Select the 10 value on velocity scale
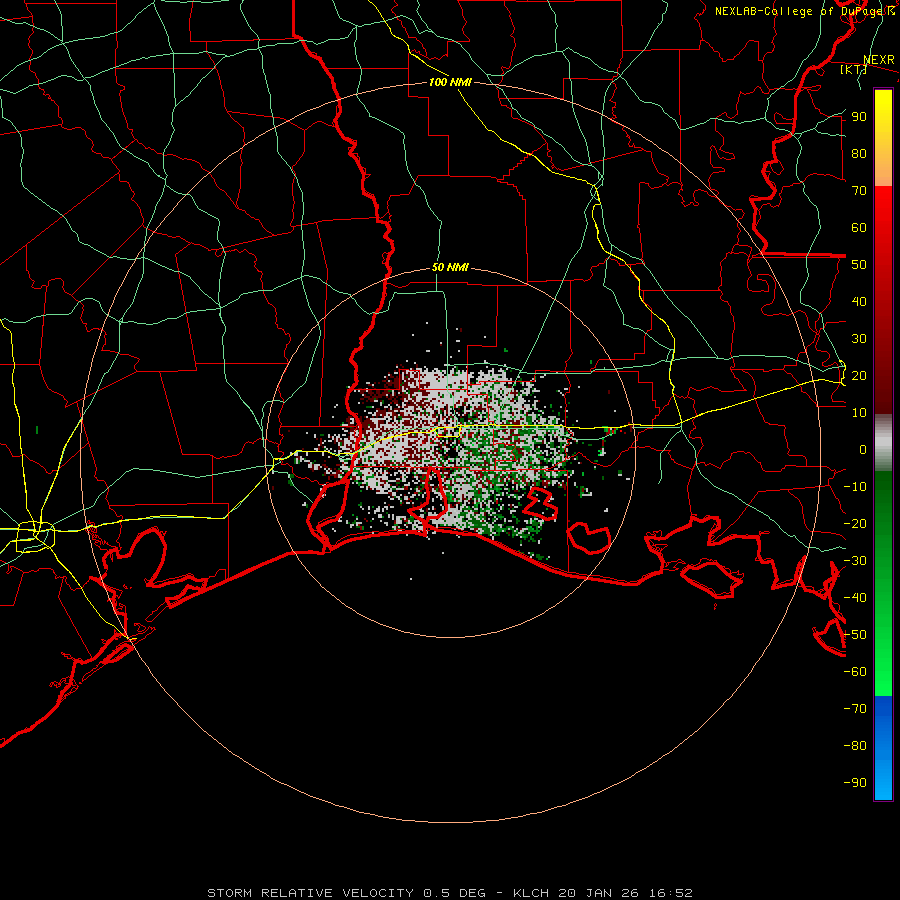Screen dimensions: 900x900 (859, 413)
